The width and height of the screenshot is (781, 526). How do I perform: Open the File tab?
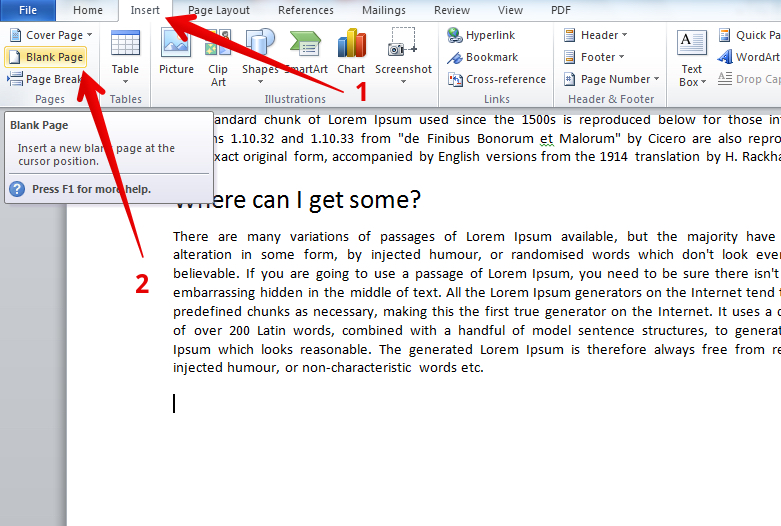[28, 10]
